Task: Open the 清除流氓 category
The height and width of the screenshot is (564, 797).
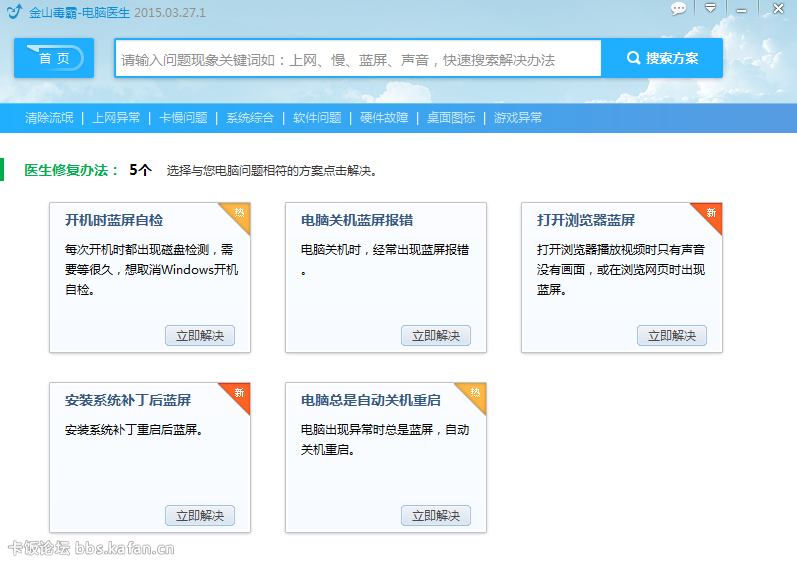Action: pyautogui.click(x=49, y=118)
